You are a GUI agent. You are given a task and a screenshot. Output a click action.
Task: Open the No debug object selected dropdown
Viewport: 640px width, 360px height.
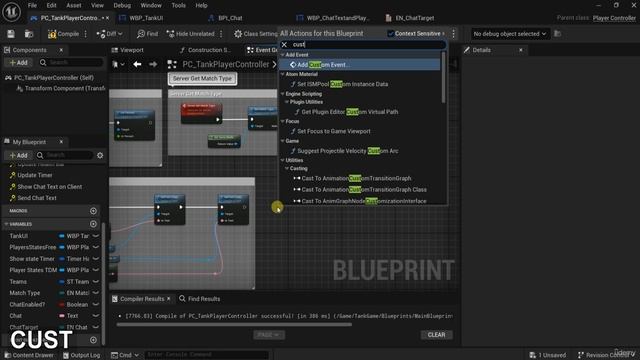tap(509, 34)
